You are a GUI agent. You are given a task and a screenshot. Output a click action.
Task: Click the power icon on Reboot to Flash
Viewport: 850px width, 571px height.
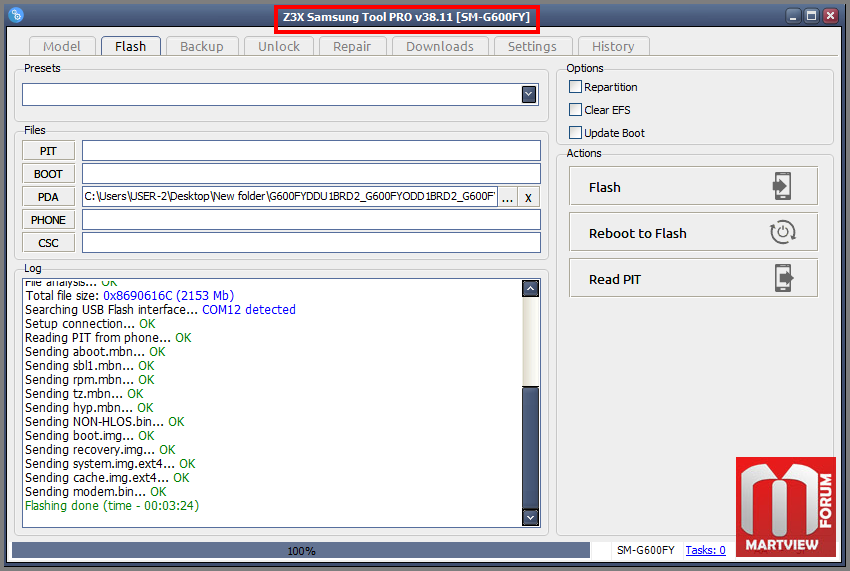[x=782, y=232]
